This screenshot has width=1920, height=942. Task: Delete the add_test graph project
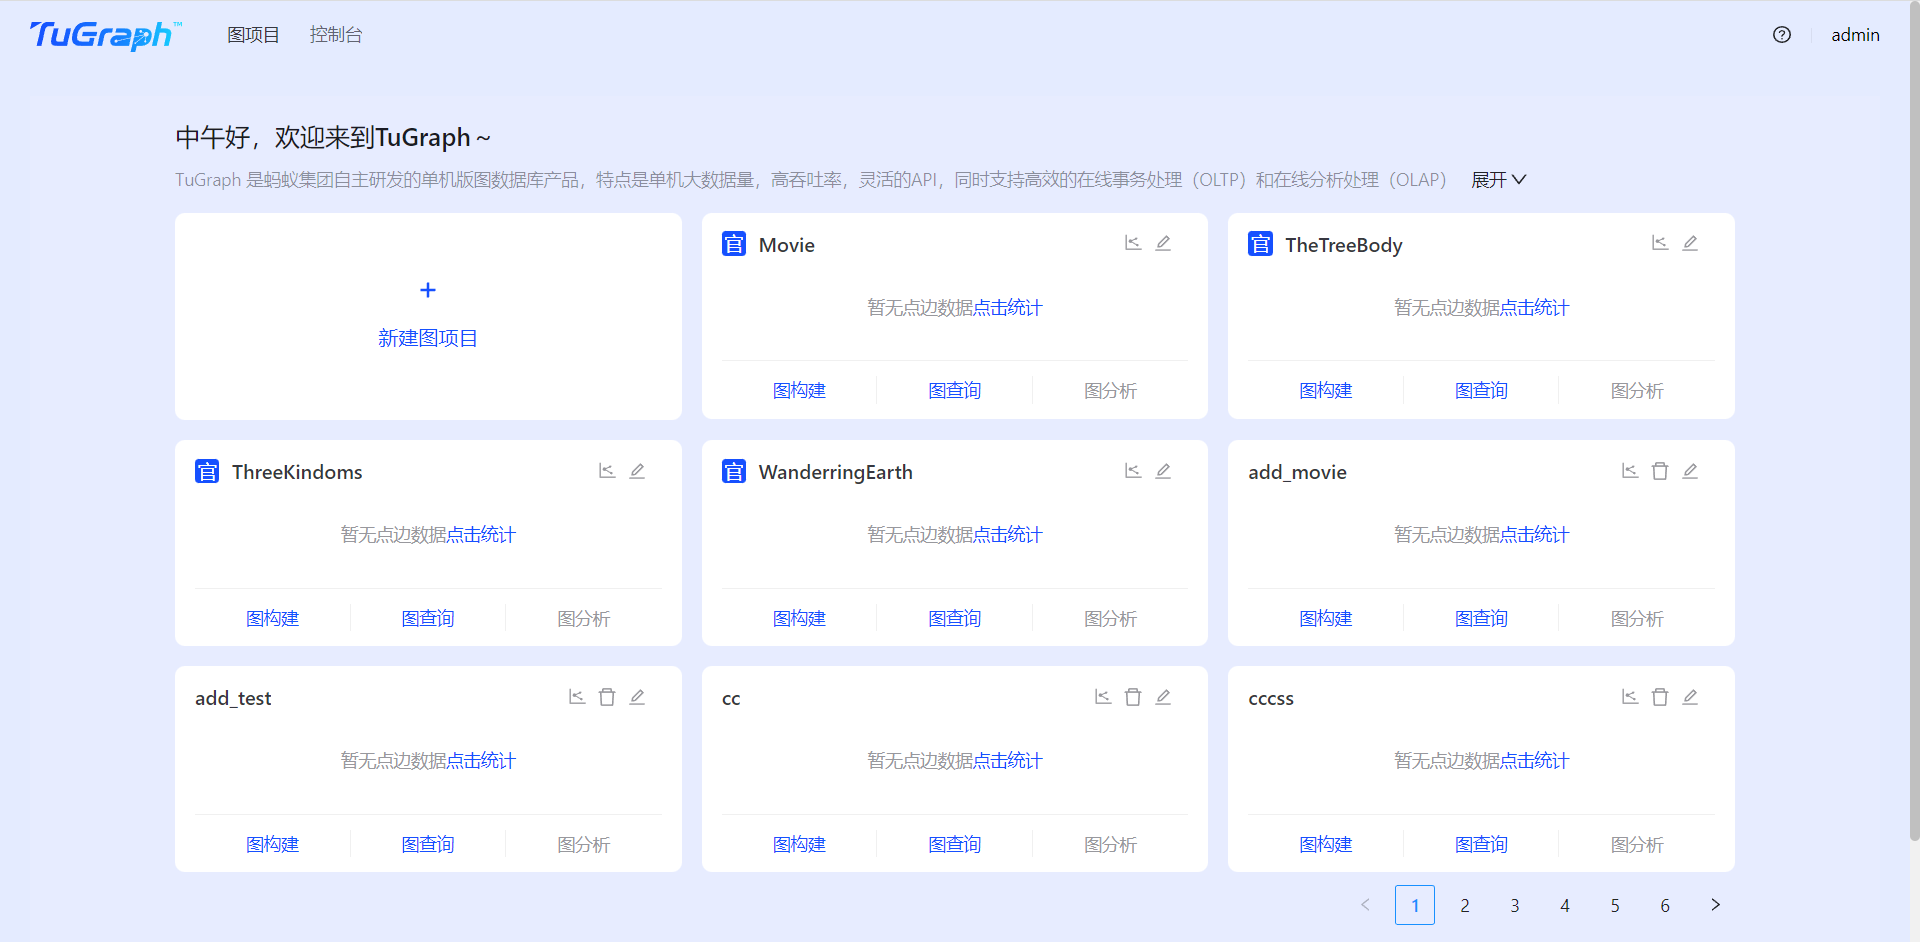pos(607,697)
